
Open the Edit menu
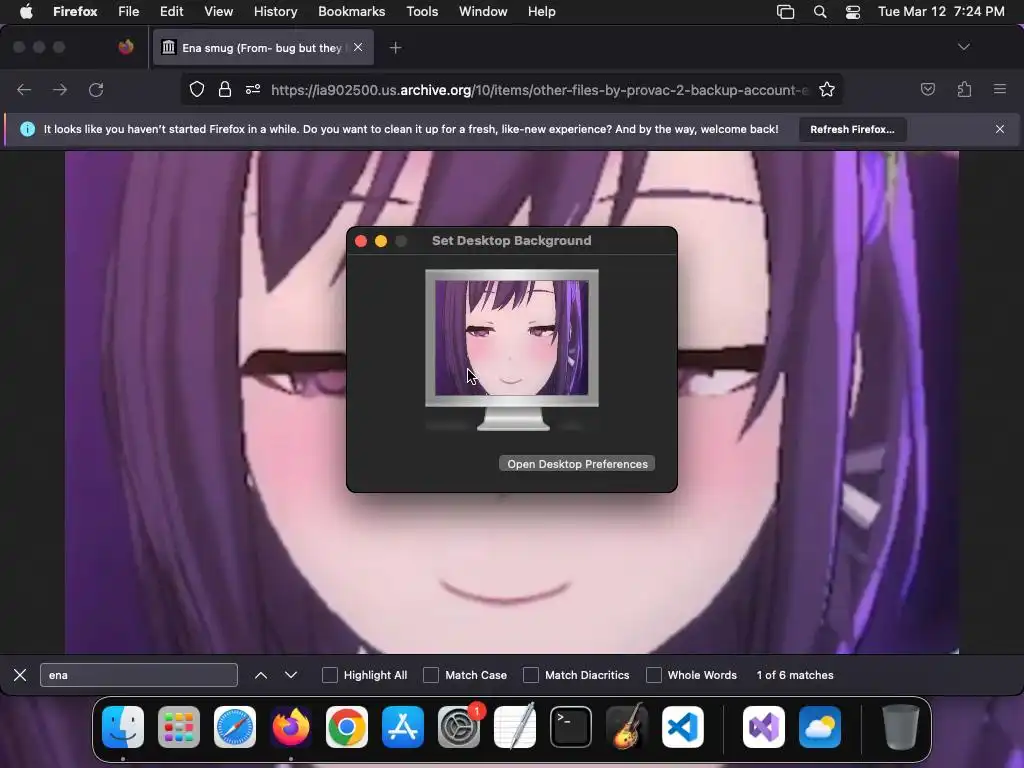(172, 12)
